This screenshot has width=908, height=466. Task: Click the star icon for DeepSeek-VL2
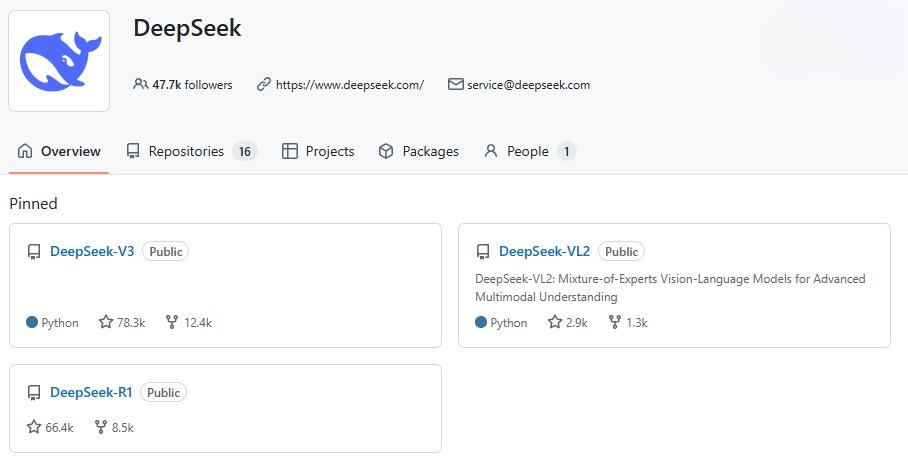click(555, 322)
